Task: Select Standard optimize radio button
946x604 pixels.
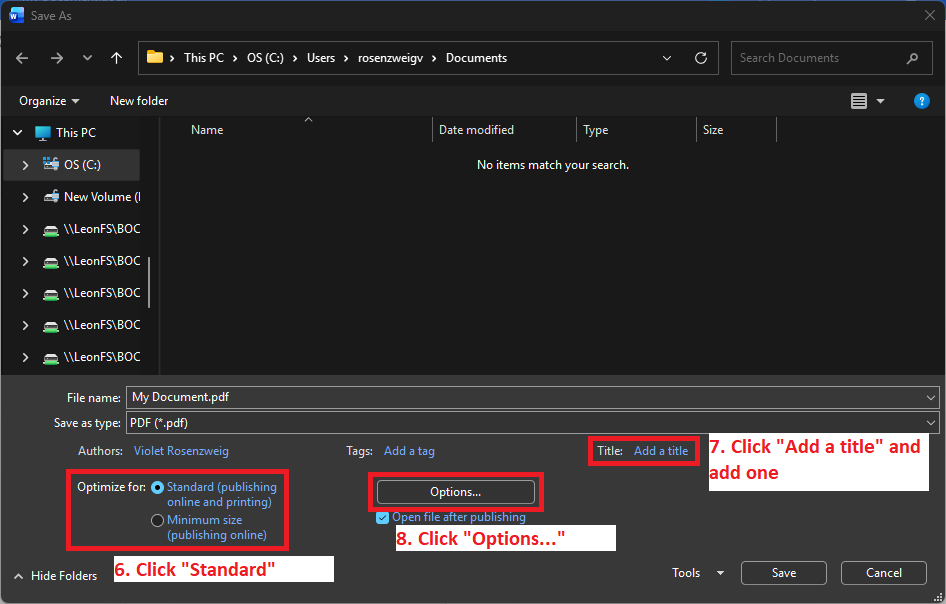Action: pyautogui.click(x=157, y=487)
